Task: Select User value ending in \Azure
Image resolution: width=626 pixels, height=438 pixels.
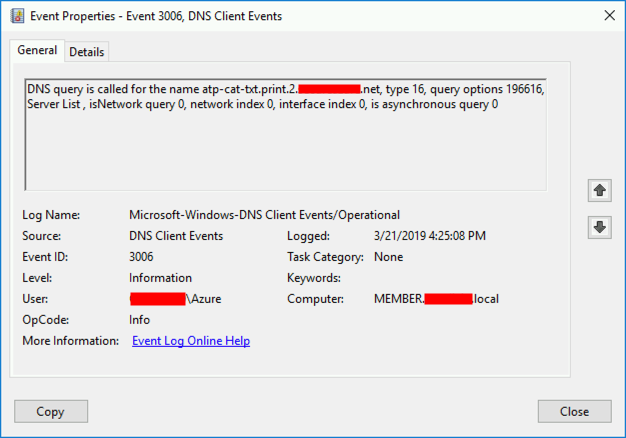Action: 175,299
